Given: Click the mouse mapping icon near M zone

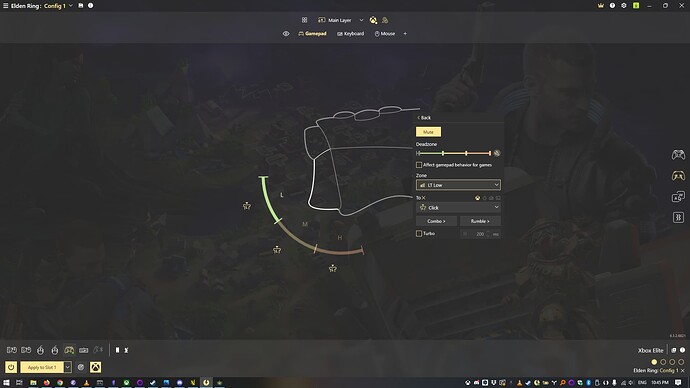Looking at the screenshot, I should click(277, 250).
